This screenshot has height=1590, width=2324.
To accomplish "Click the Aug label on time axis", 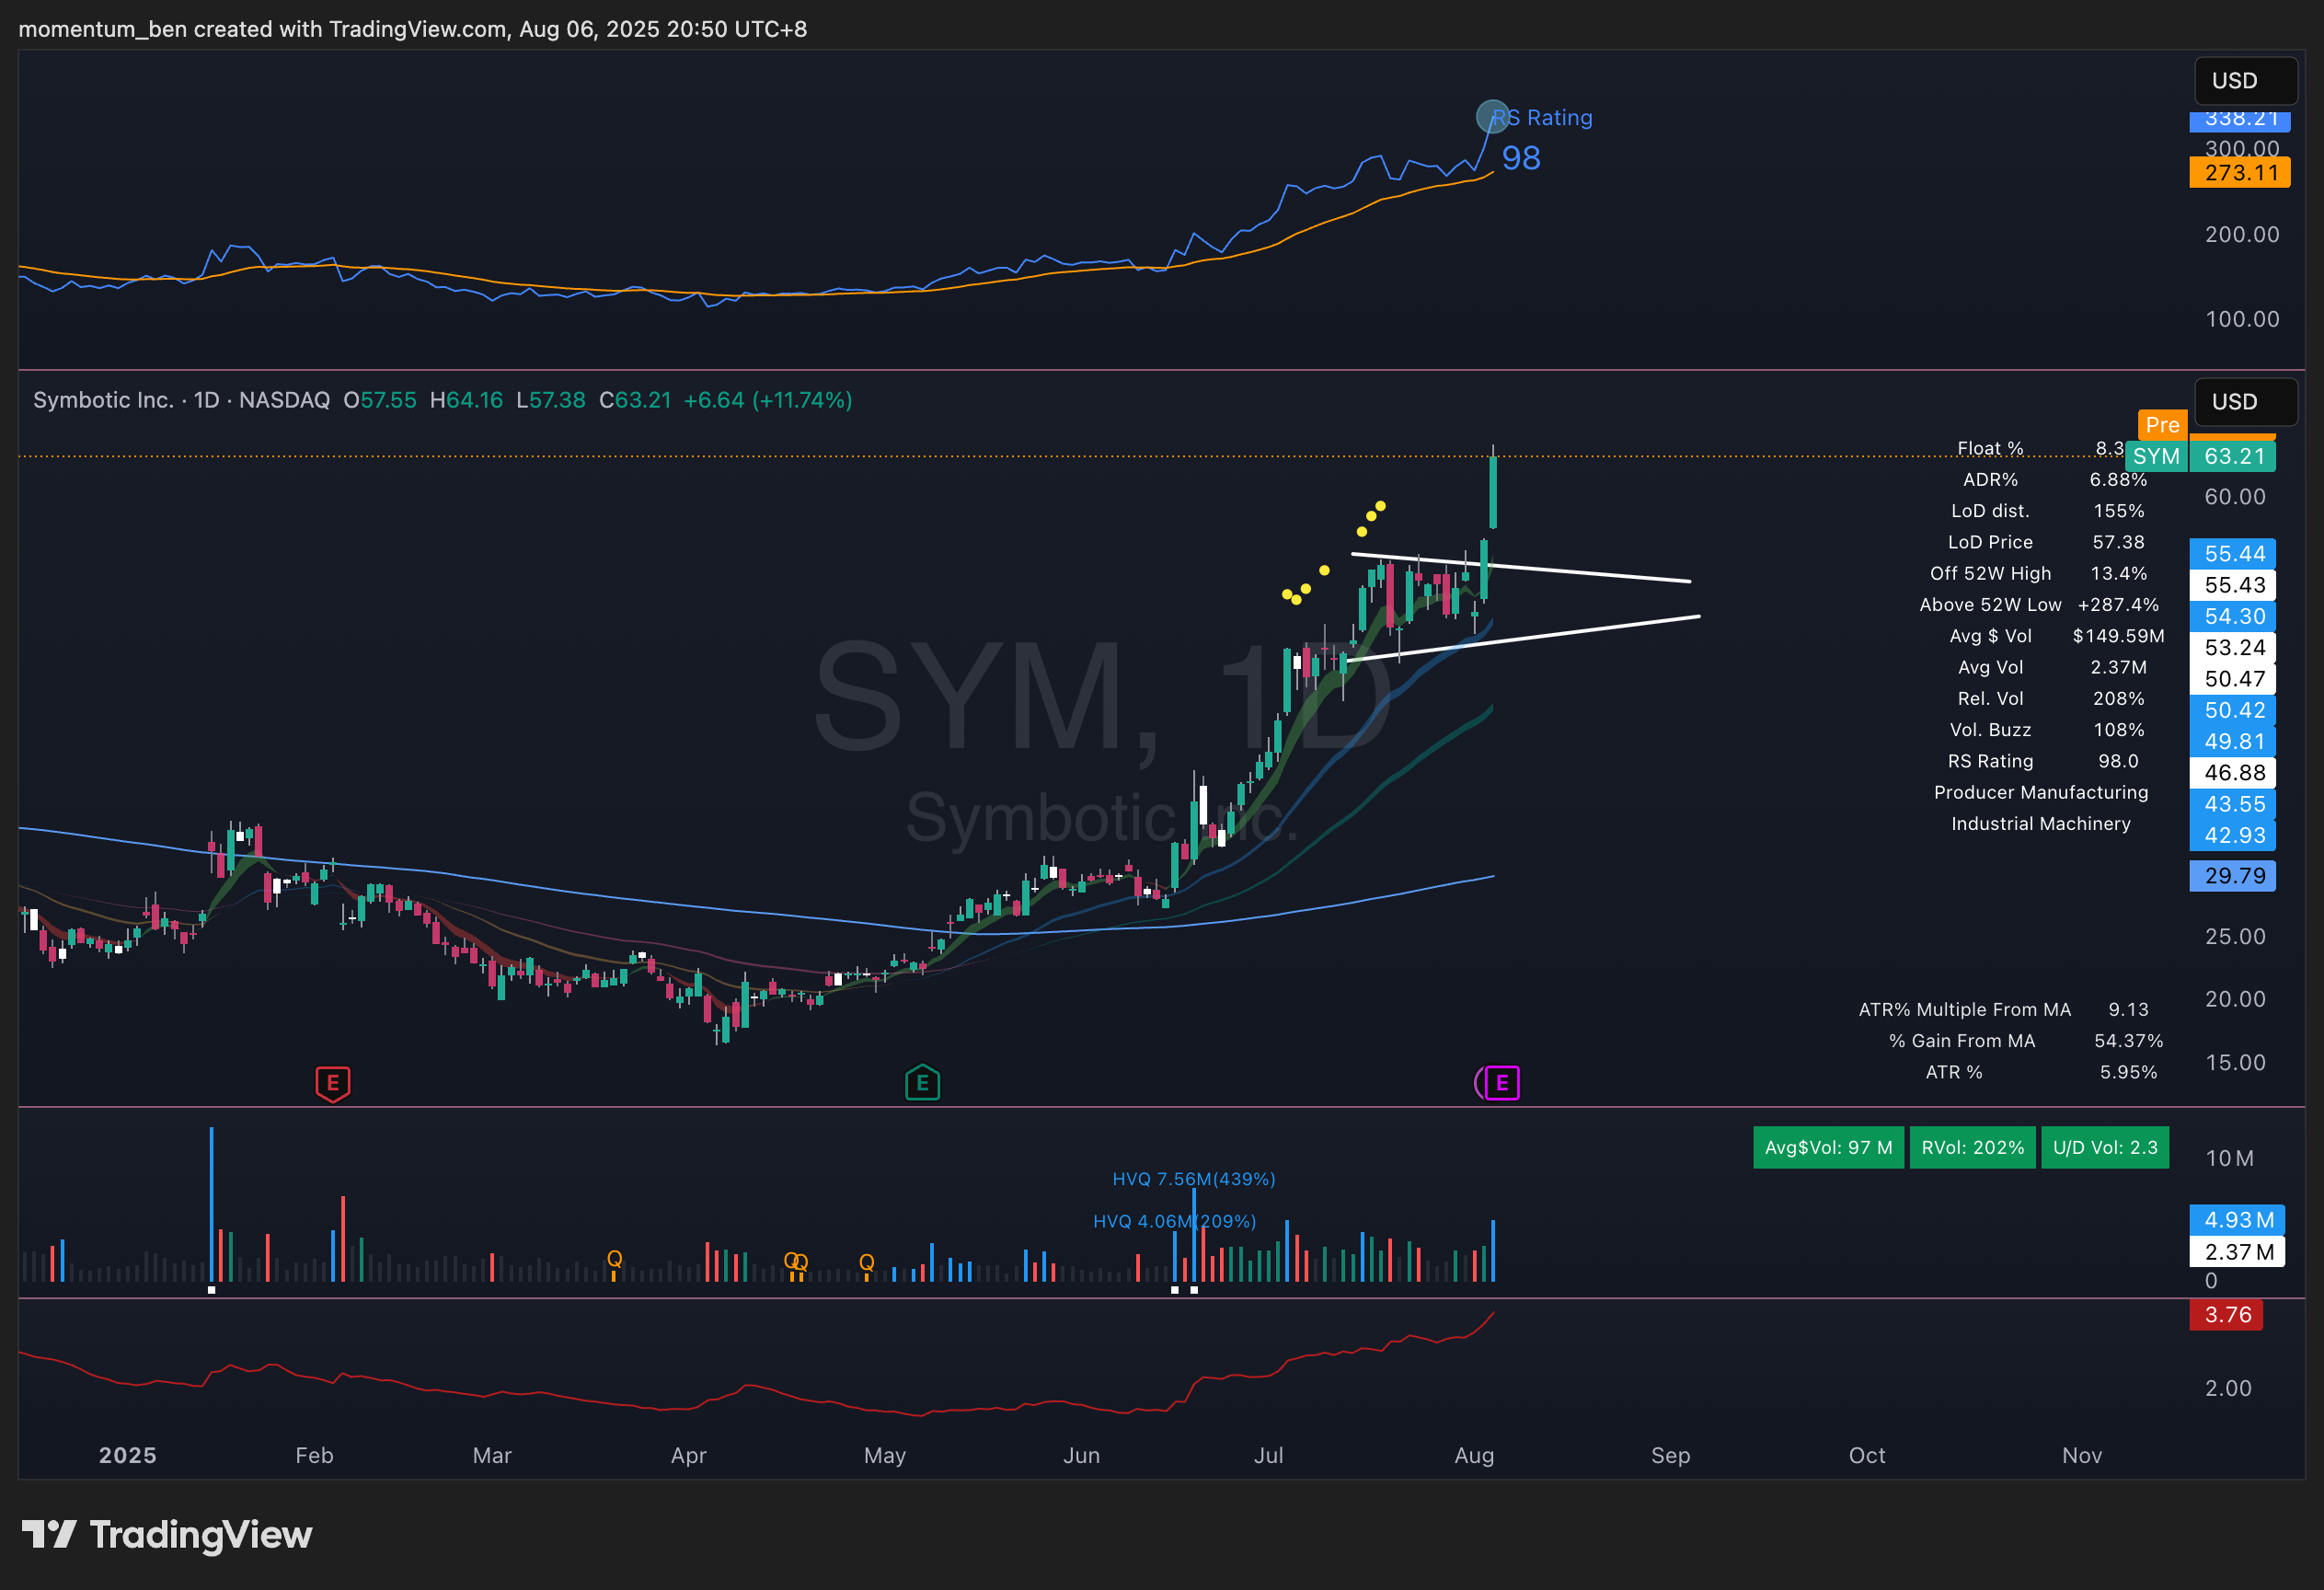I will [1473, 1455].
